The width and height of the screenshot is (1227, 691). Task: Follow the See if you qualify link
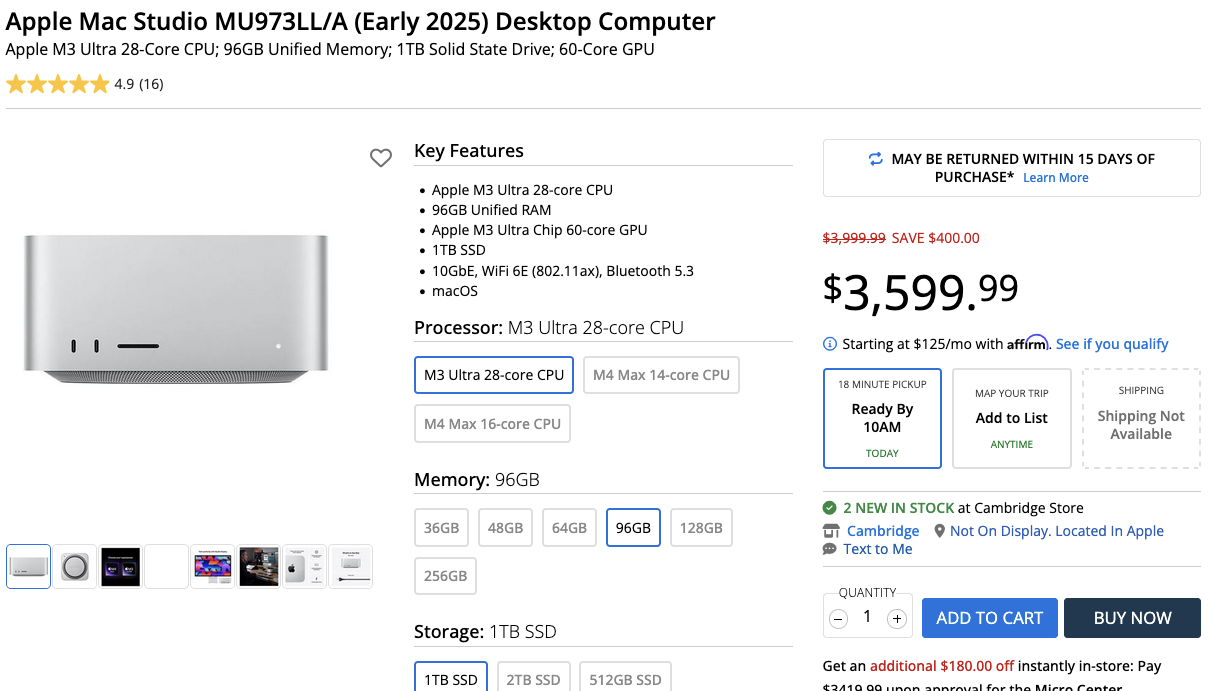1112,344
